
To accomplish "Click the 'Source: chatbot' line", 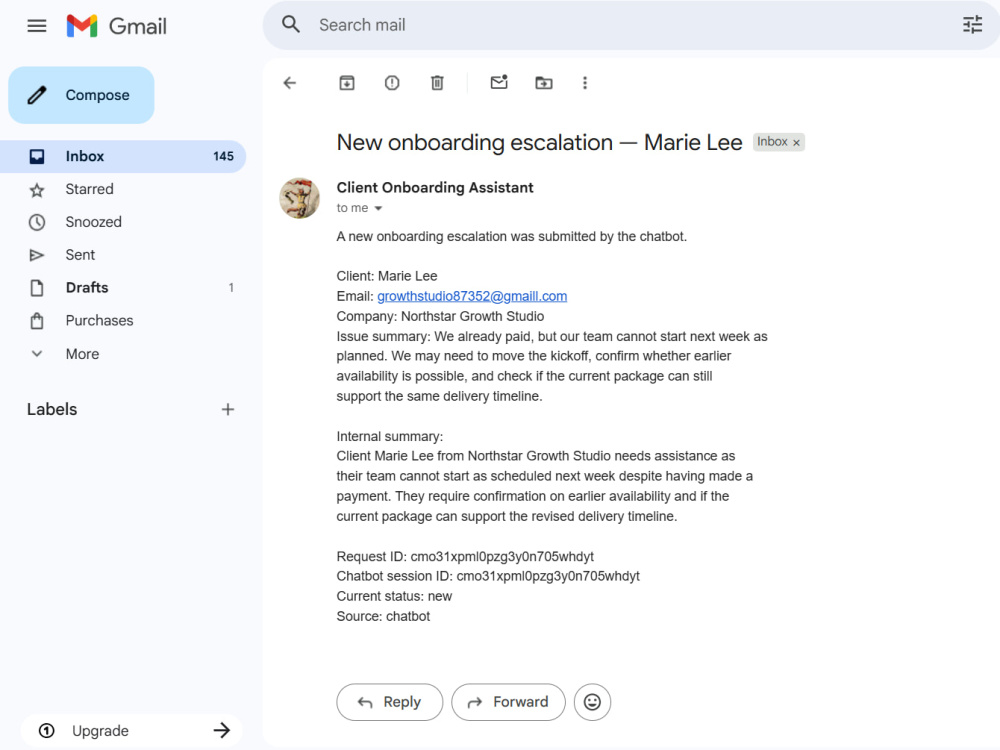I will [x=383, y=617].
